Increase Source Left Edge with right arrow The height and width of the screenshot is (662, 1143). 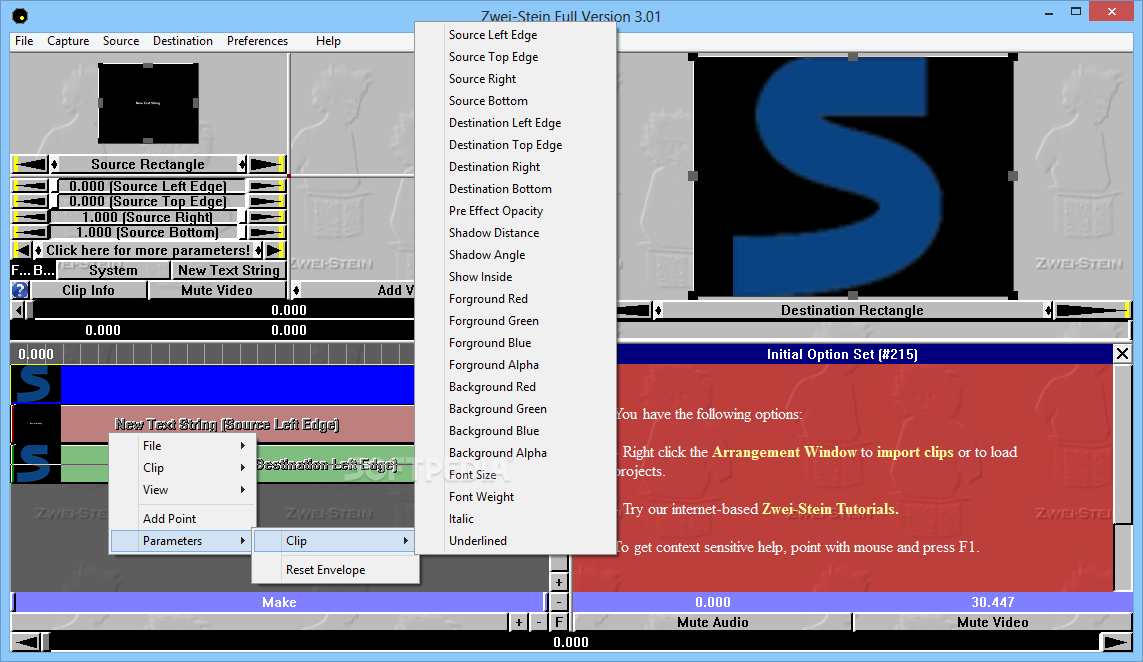tap(267, 186)
